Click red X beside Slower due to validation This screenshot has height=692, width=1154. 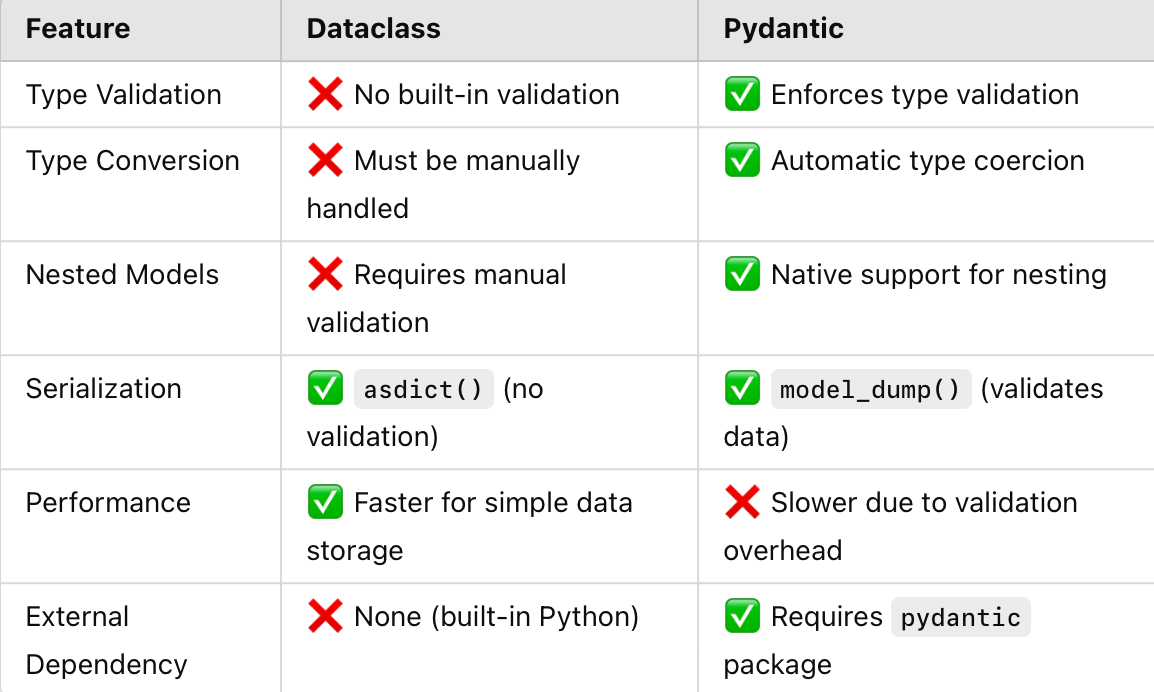[742, 503]
